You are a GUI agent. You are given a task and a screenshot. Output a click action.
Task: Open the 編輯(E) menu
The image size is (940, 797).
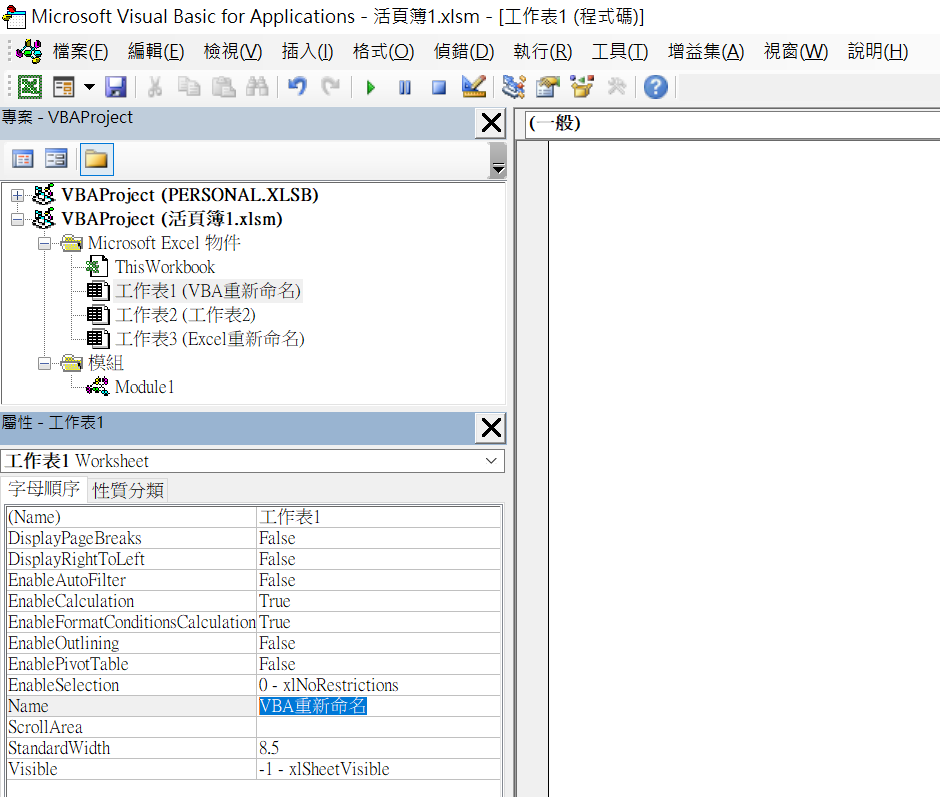(156, 52)
